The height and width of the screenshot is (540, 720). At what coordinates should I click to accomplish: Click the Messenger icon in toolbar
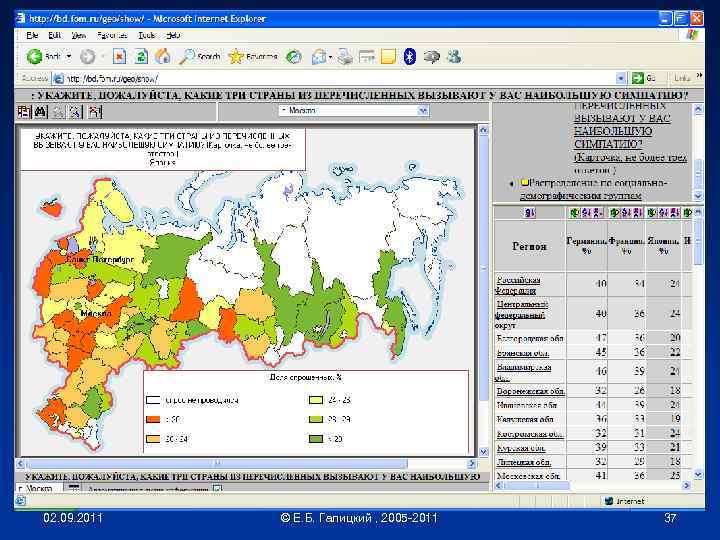click(453, 57)
